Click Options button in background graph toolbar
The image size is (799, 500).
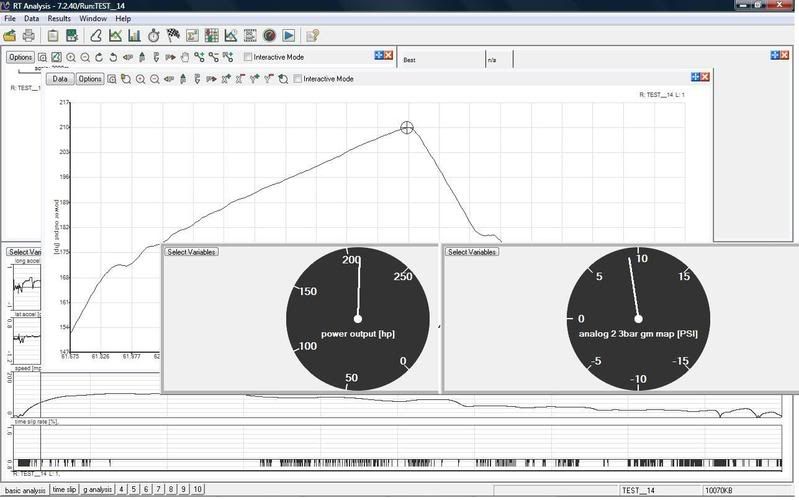coord(21,57)
